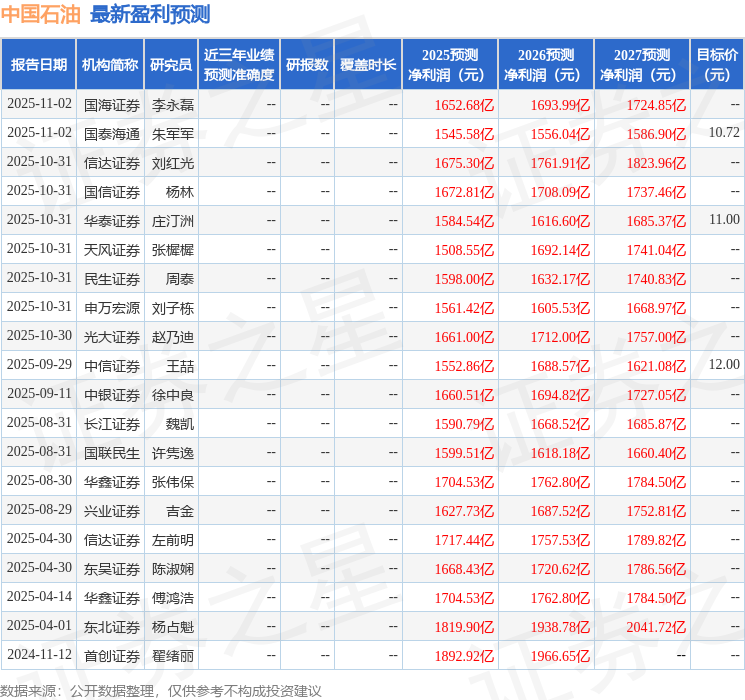
Task: Click the 东吴证券 institution cell
Action: (112, 569)
